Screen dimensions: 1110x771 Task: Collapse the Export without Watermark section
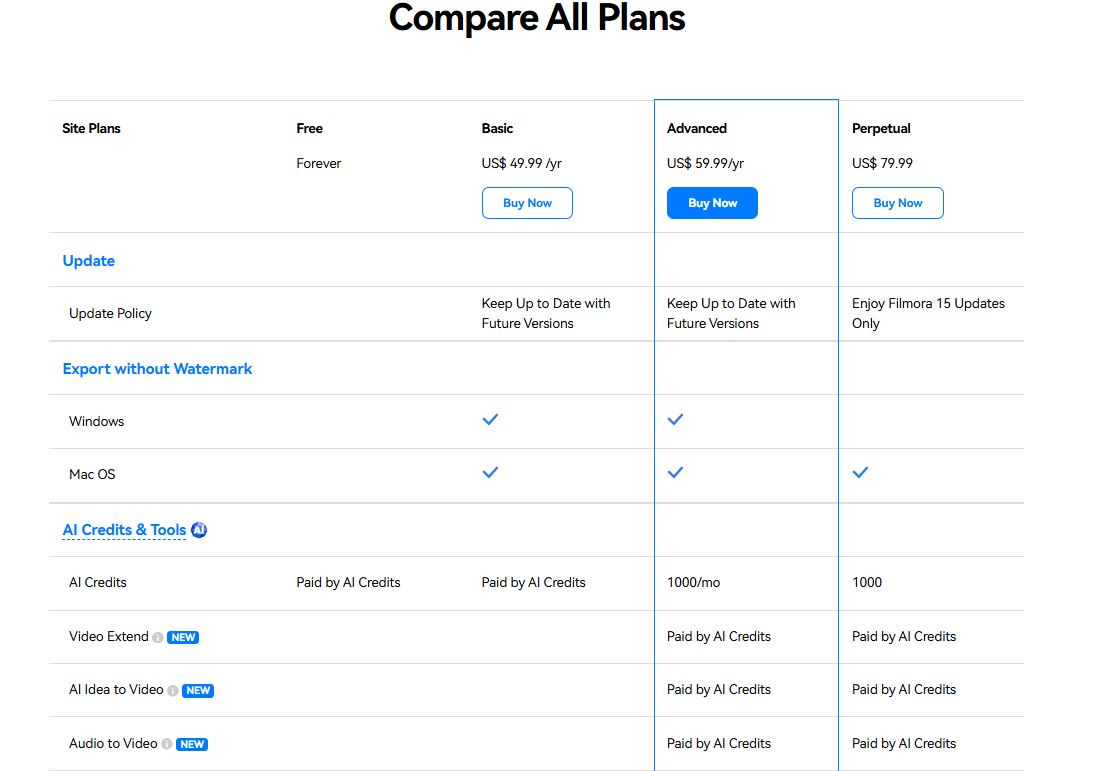pyautogui.click(x=157, y=369)
